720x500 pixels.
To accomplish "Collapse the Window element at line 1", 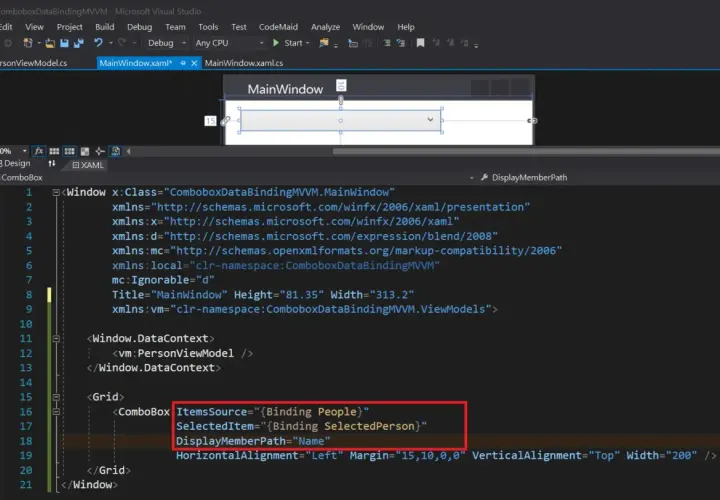I will coord(56,192).
